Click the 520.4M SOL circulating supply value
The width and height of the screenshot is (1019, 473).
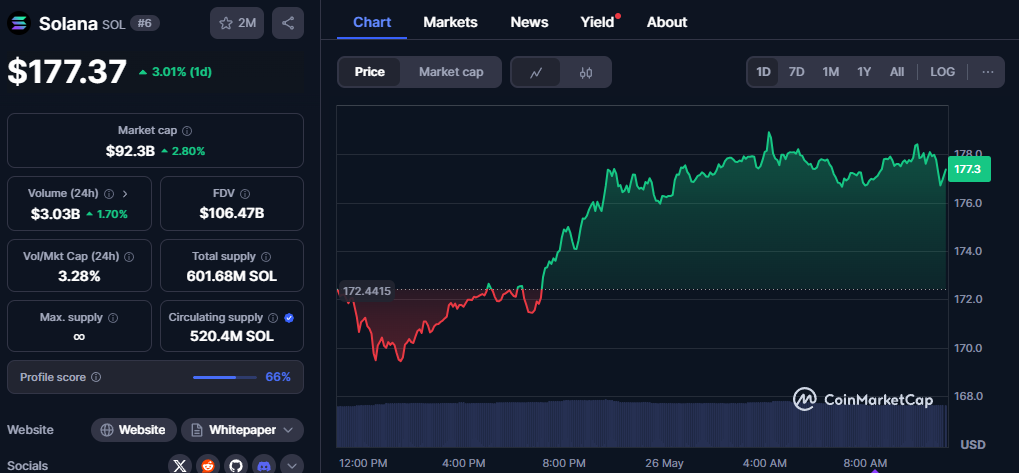[x=231, y=336]
